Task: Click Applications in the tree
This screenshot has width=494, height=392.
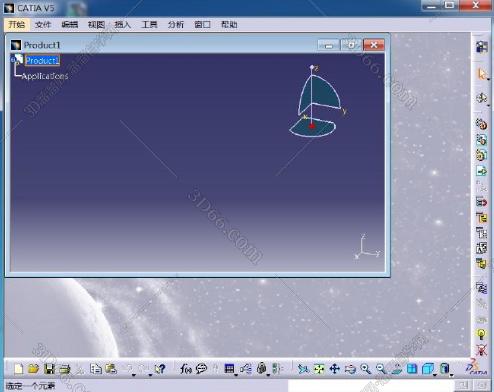Action: [45, 76]
